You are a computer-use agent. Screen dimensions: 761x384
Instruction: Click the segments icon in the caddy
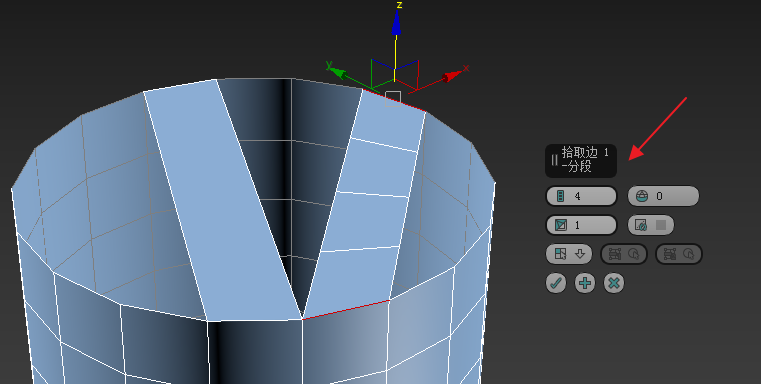(x=561, y=196)
